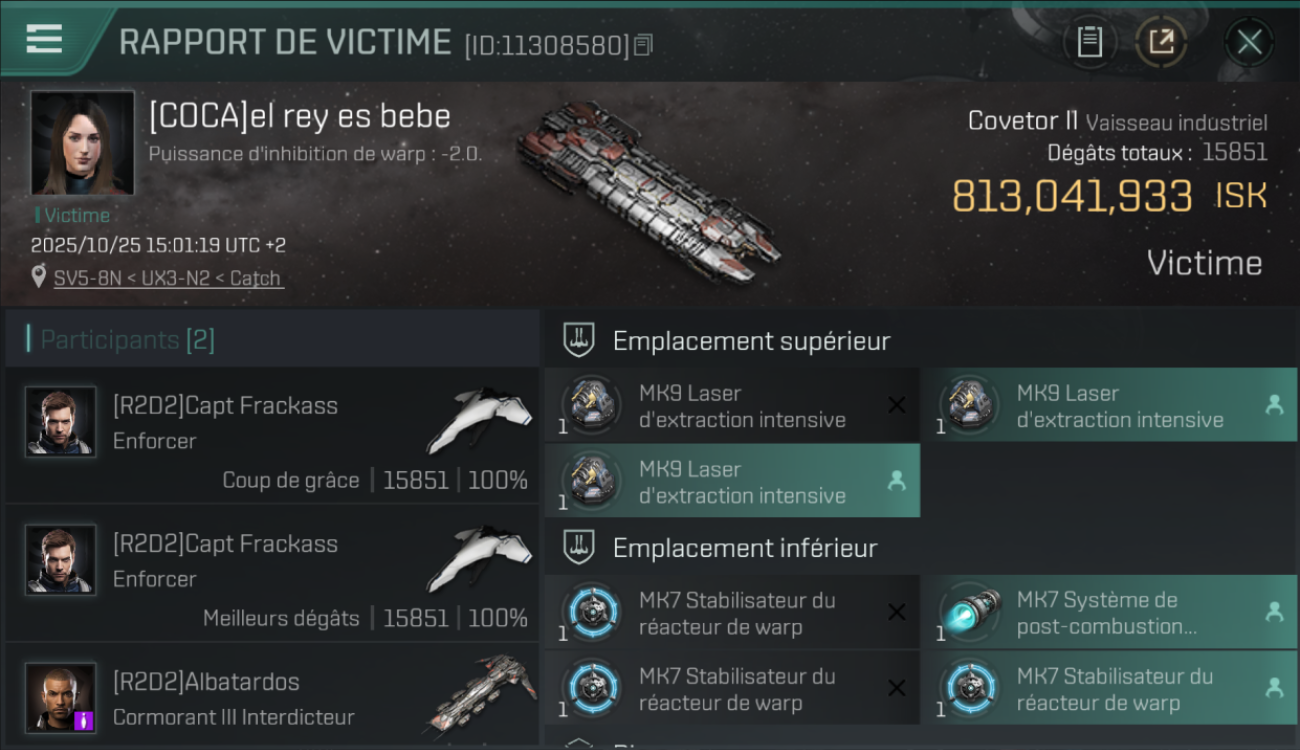Select the dropped MK7 Stabilisateur du réacteur module

point(1109,688)
